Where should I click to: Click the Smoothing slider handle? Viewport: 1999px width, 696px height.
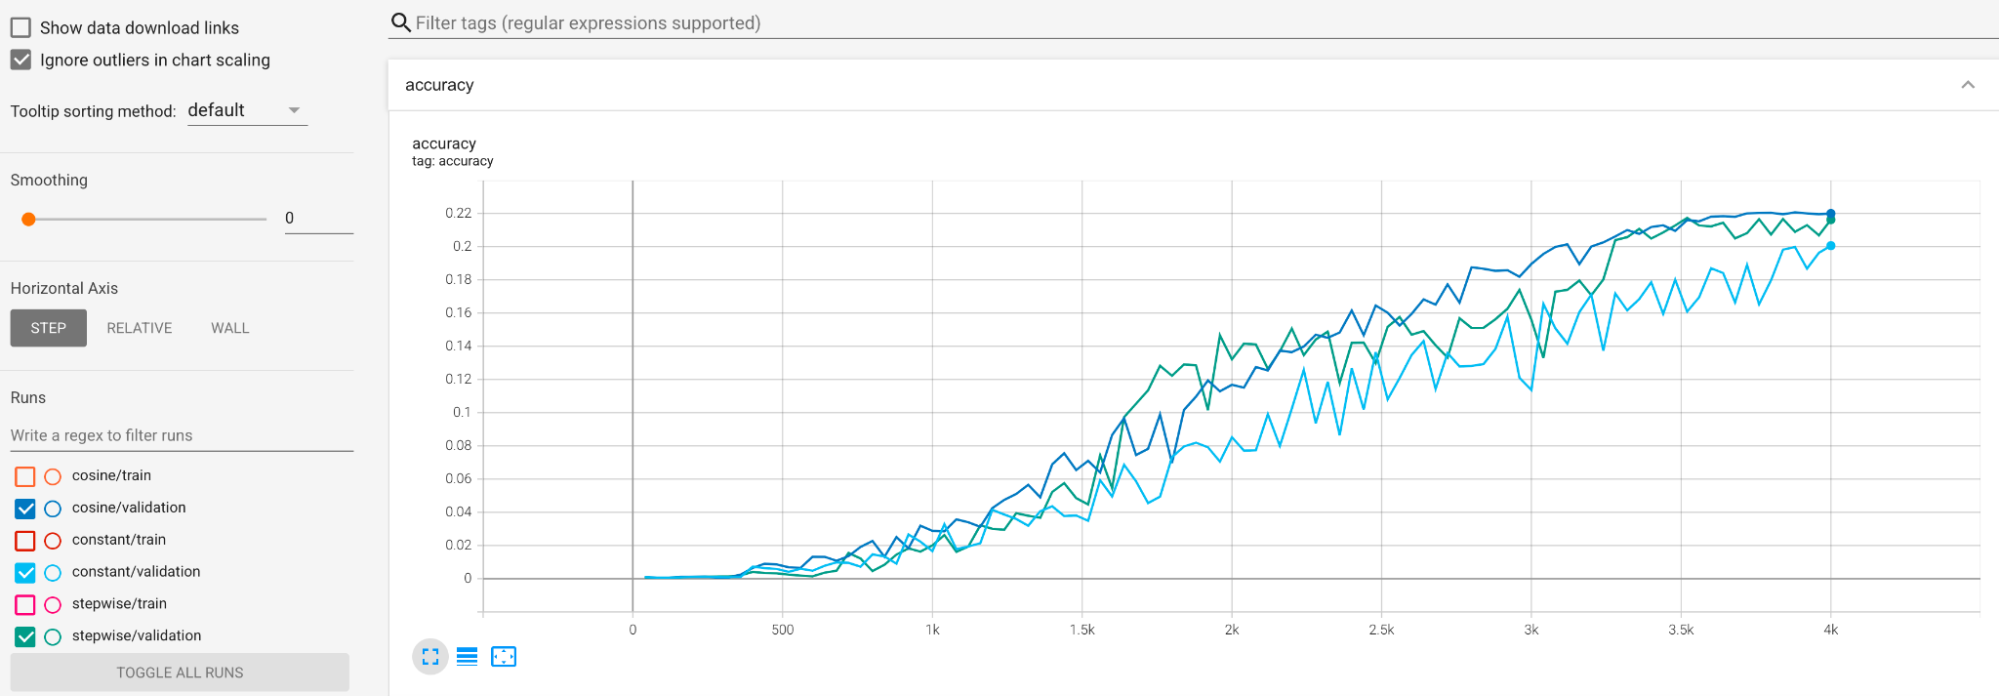tap(29, 218)
